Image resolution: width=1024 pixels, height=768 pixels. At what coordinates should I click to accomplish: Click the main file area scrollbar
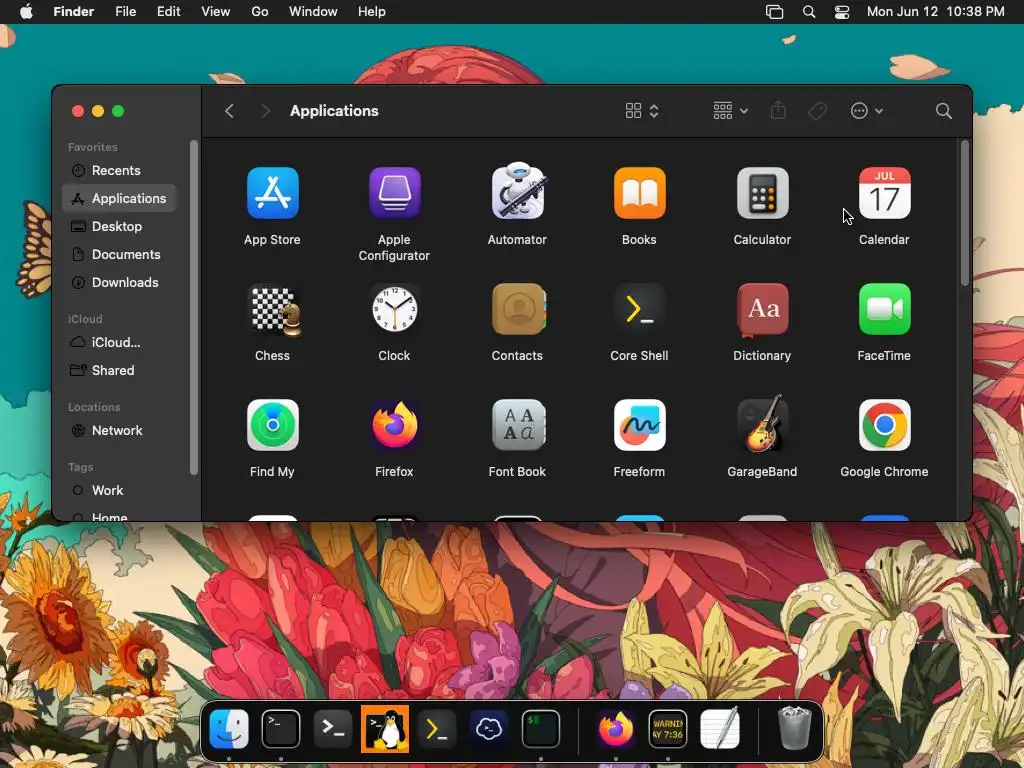click(965, 213)
